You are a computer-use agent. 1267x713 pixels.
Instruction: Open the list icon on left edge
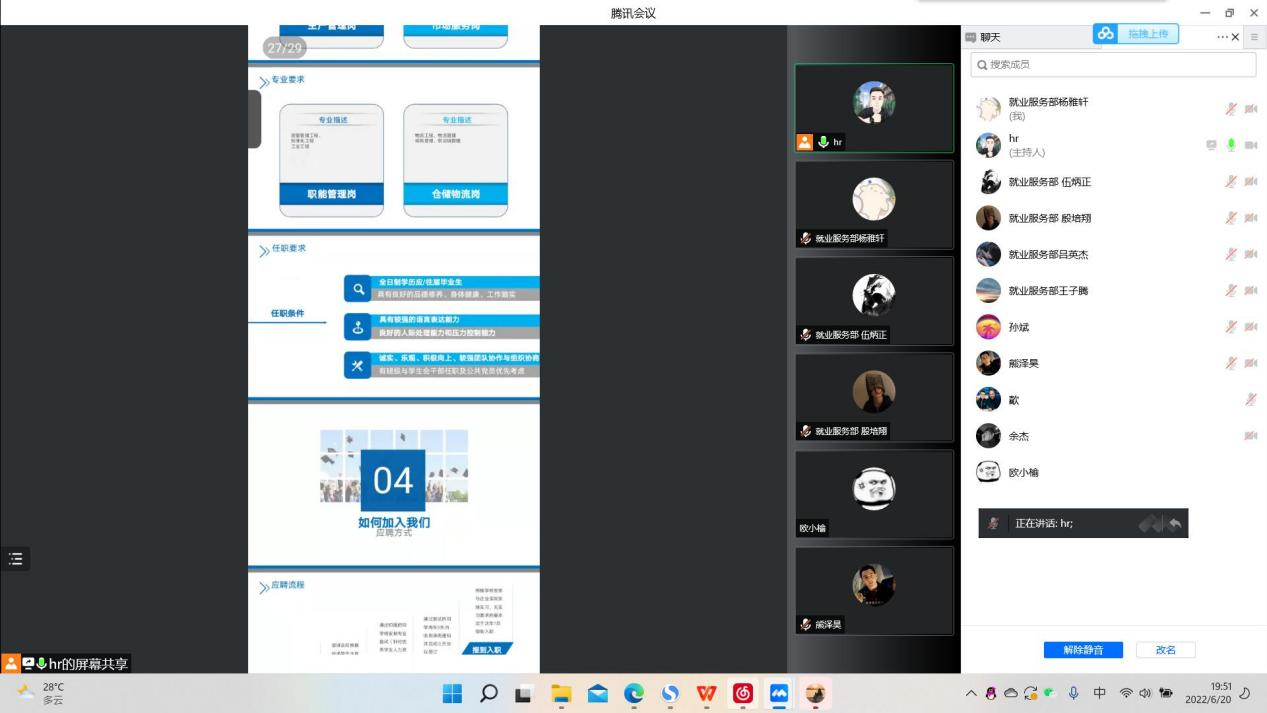[x=15, y=559]
